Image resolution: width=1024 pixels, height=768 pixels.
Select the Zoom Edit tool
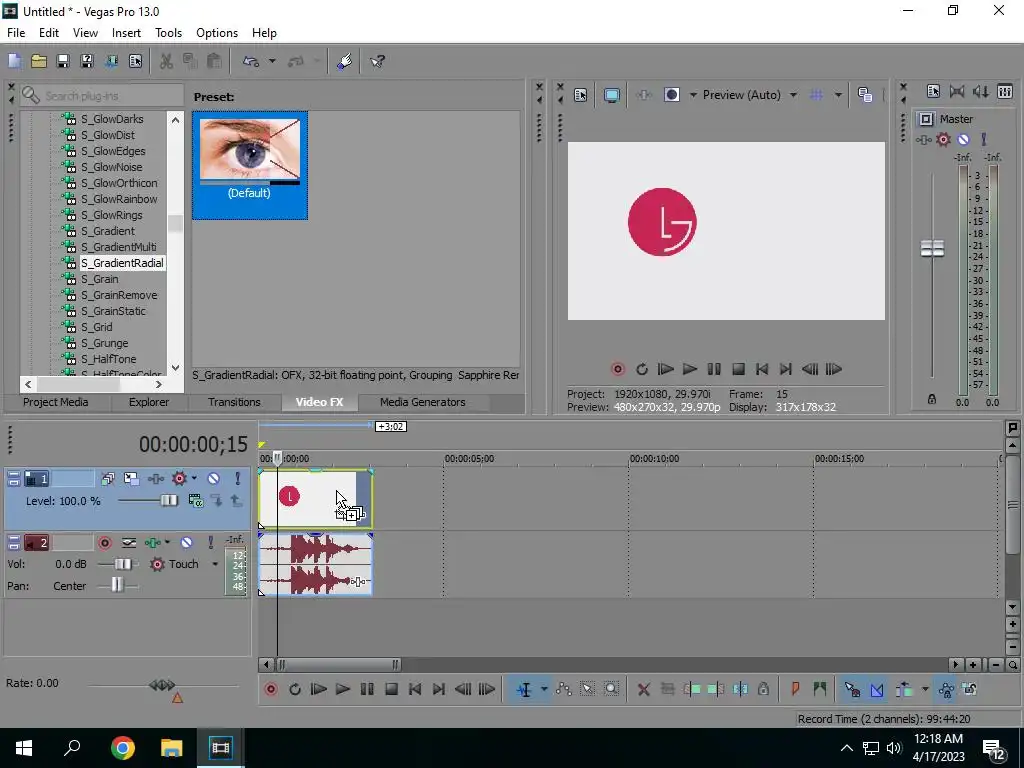611,689
